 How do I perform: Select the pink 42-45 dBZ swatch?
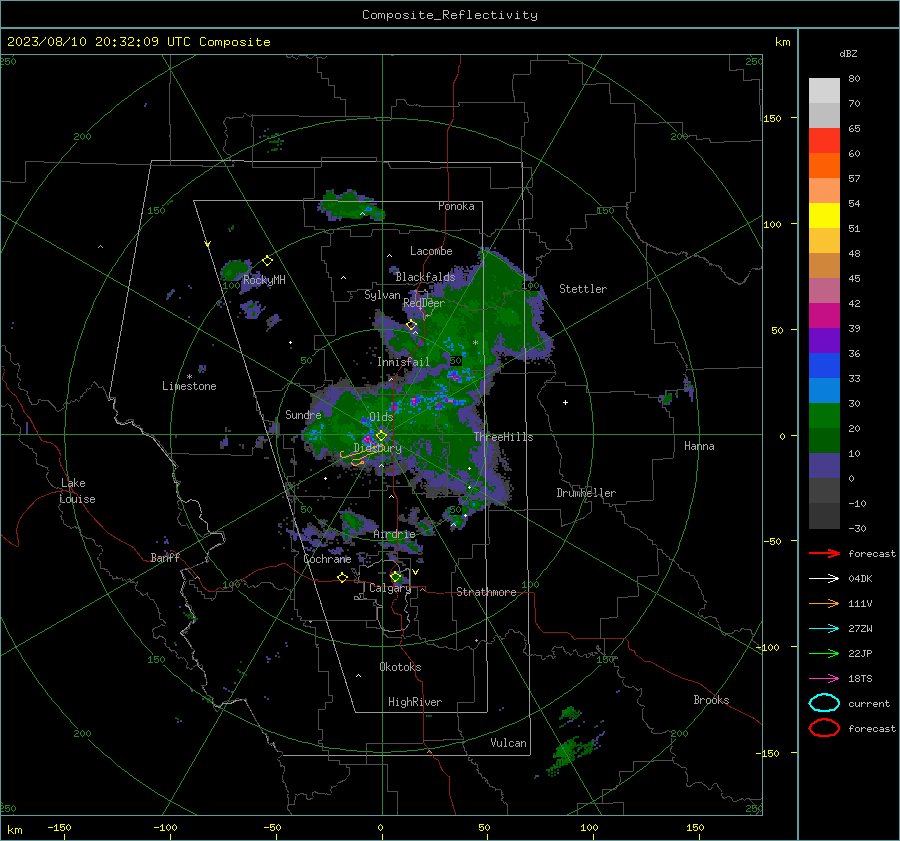[x=824, y=291]
